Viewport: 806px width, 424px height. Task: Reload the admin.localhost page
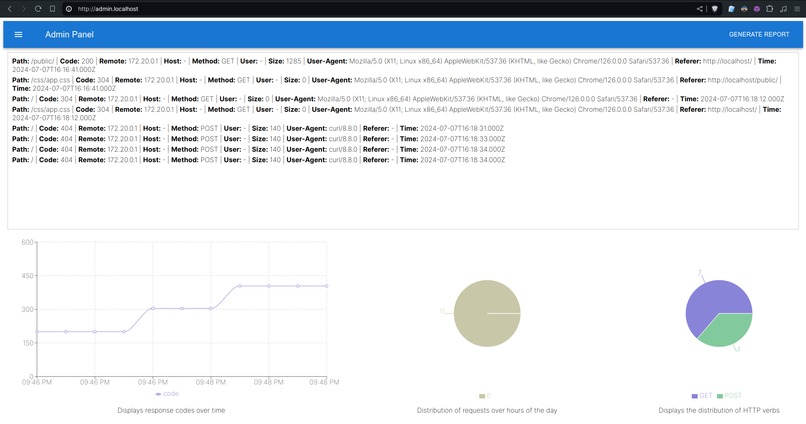(38, 9)
